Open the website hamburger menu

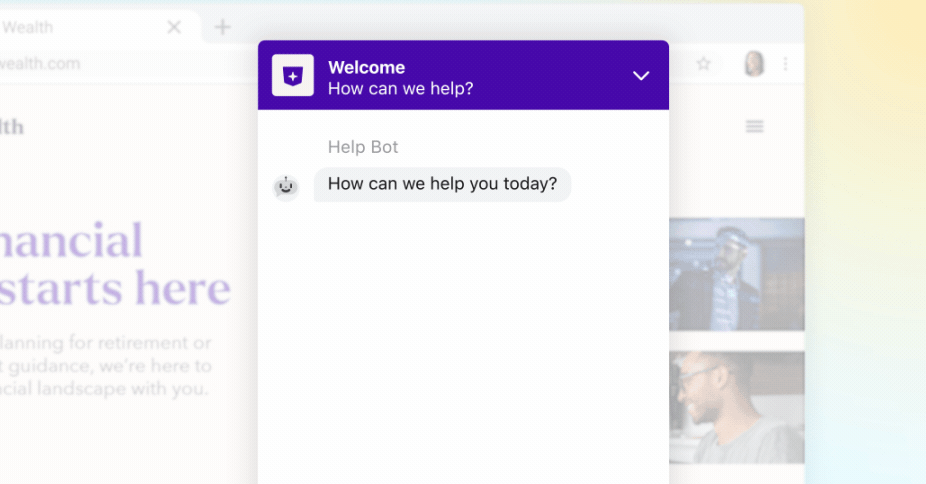coord(755,126)
